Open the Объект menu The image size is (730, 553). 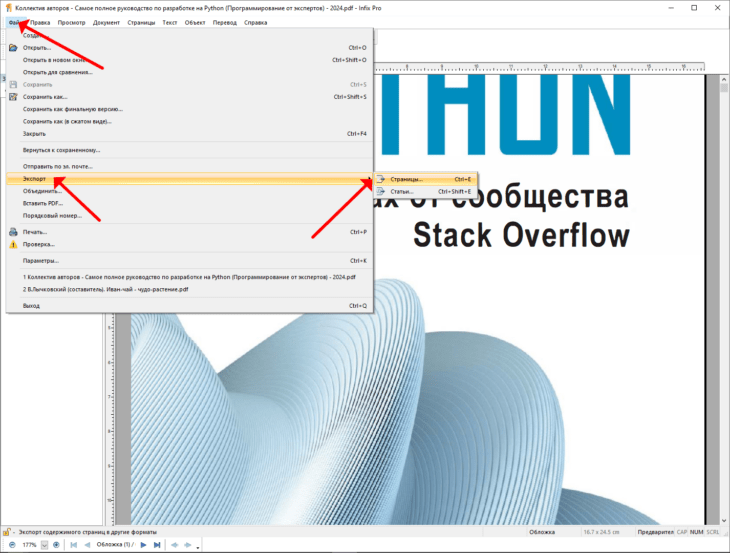(195, 22)
